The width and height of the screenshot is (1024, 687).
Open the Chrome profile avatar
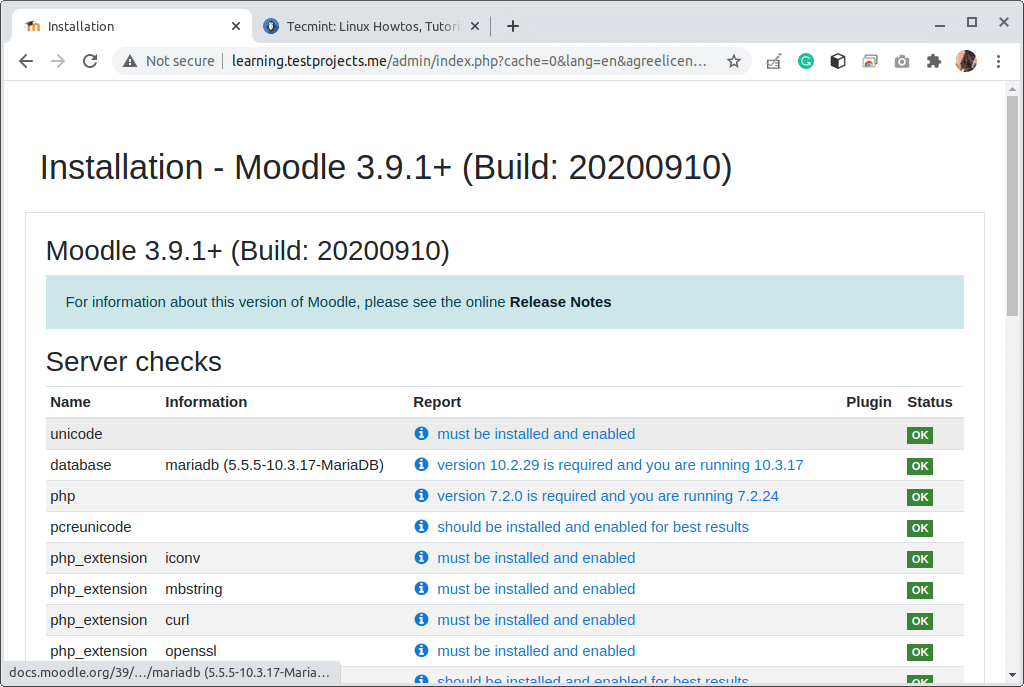point(966,61)
